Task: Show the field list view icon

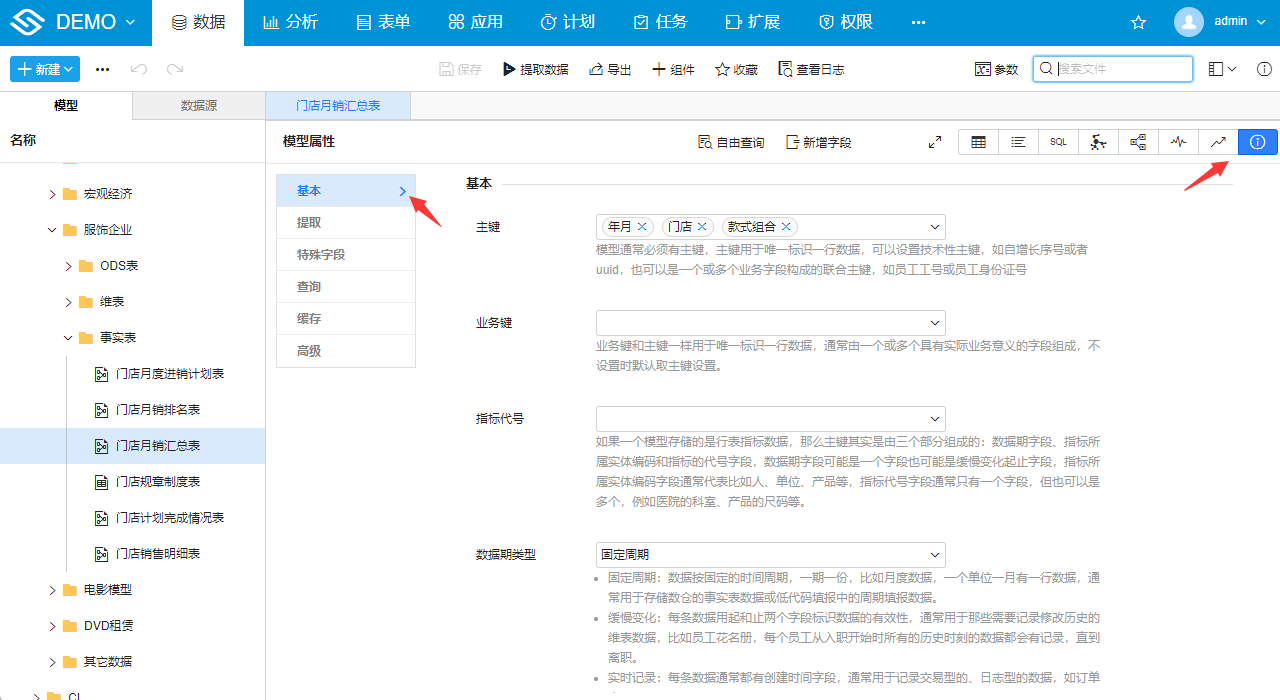Action: [x=1018, y=143]
